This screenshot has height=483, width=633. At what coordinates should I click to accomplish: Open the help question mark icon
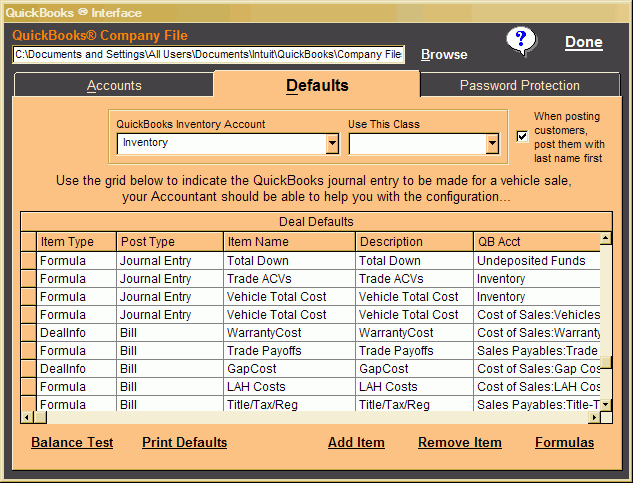[521, 41]
